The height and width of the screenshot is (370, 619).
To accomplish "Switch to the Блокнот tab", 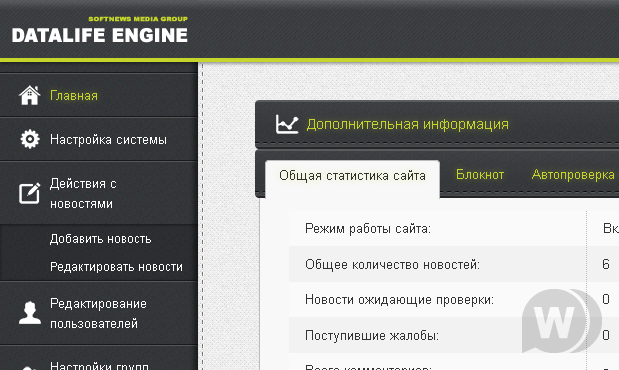I will (480, 175).
